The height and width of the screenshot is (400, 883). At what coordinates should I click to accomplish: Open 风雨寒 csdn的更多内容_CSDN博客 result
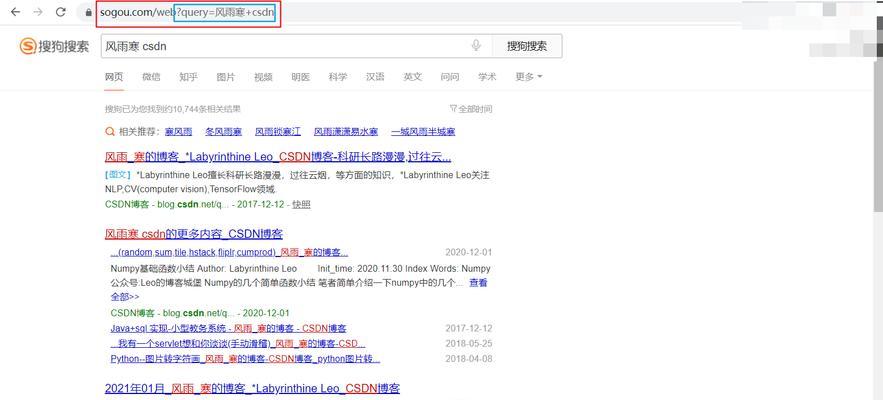pos(194,234)
